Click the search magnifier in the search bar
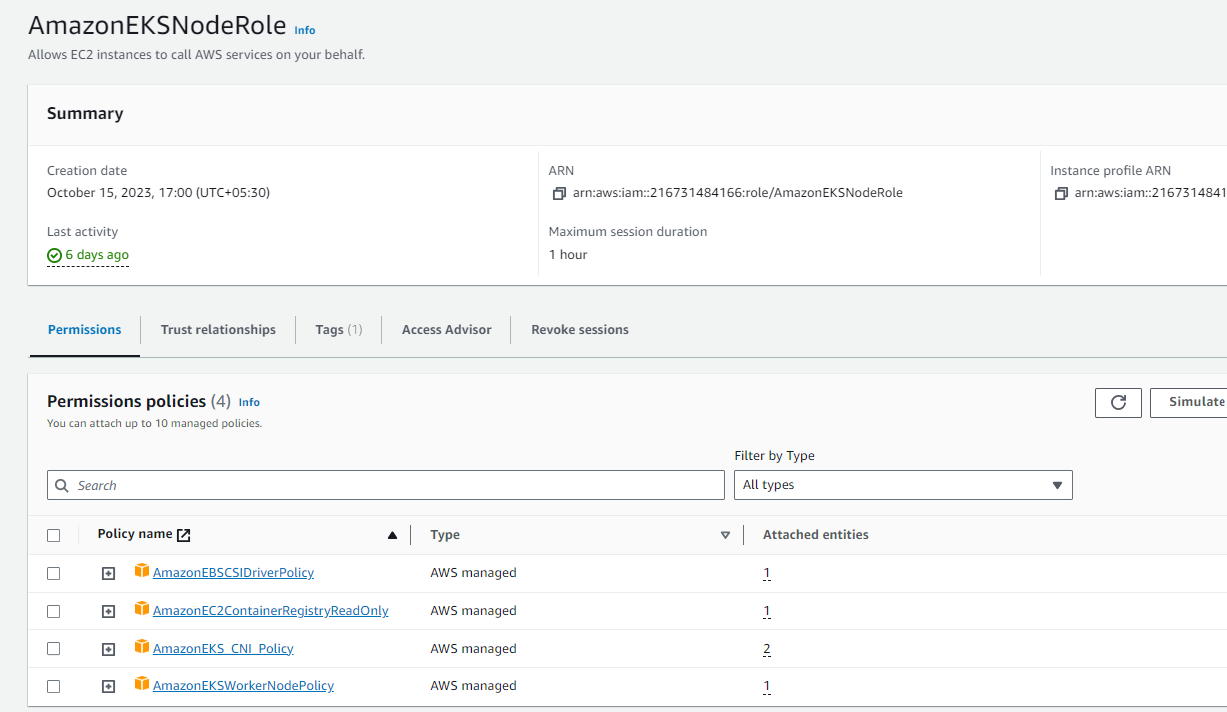 (x=63, y=484)
